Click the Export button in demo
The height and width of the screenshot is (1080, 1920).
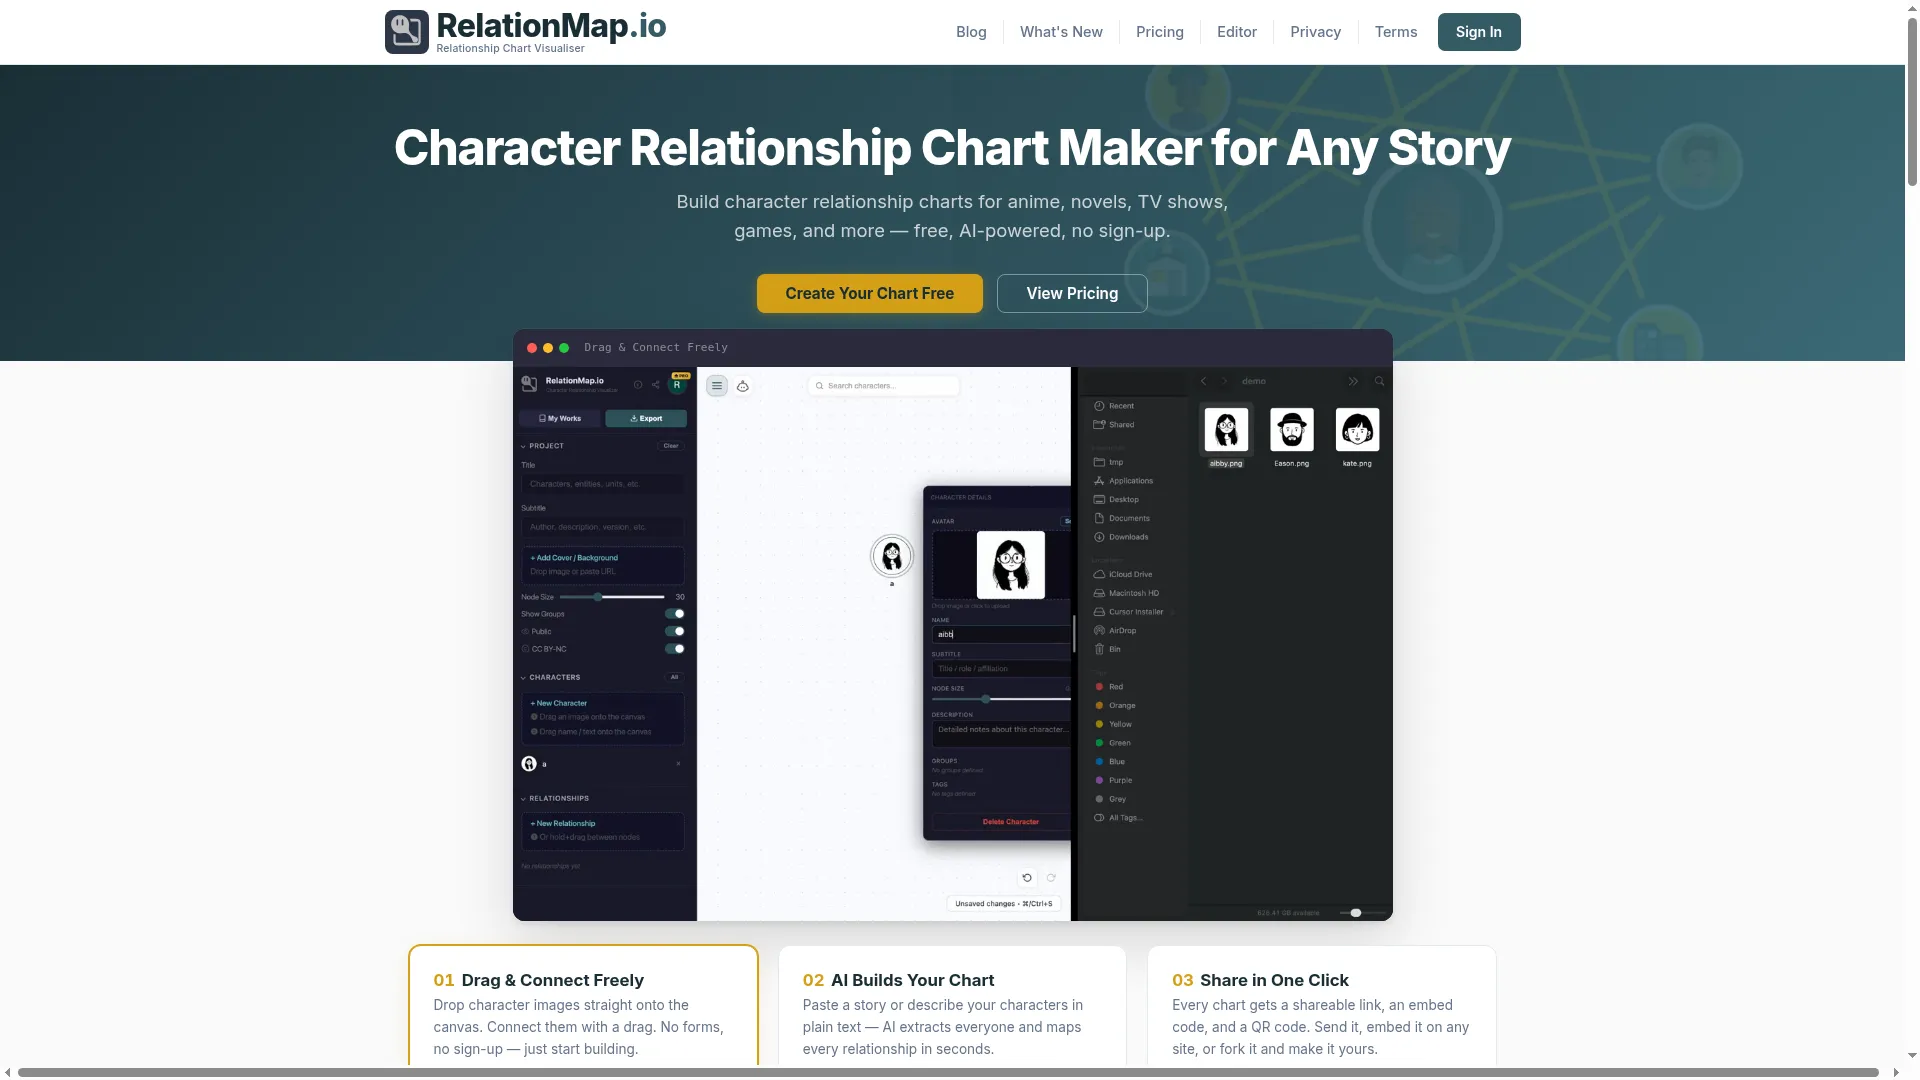coord(646,418)
